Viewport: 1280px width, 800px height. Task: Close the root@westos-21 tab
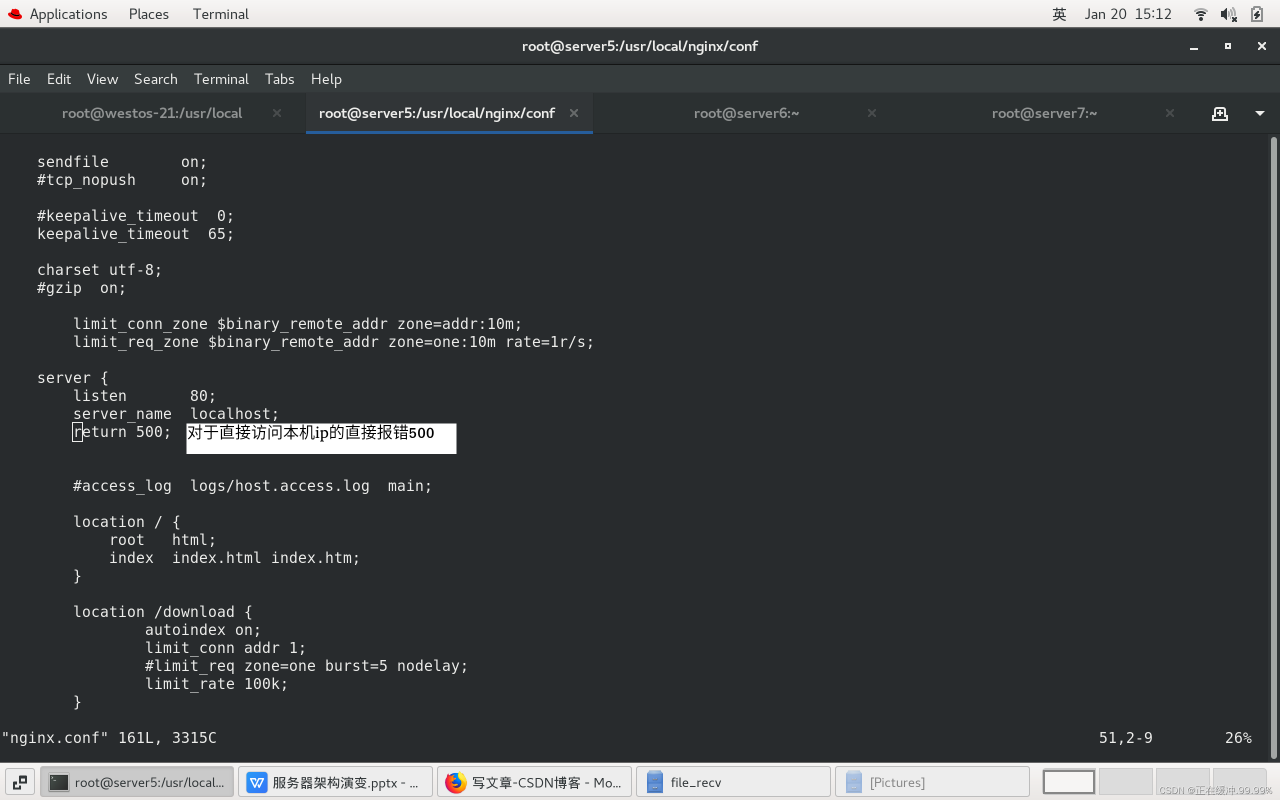277,113
